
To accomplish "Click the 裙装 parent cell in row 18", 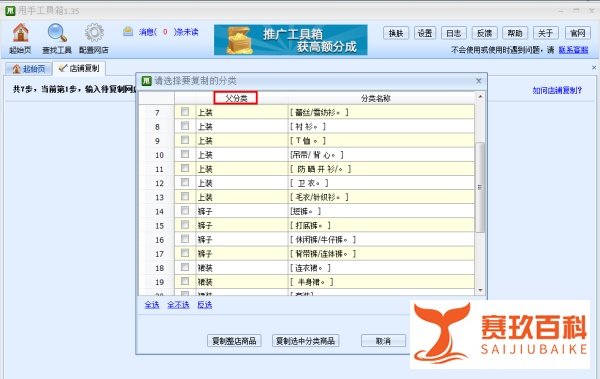I will click(241, 268).
